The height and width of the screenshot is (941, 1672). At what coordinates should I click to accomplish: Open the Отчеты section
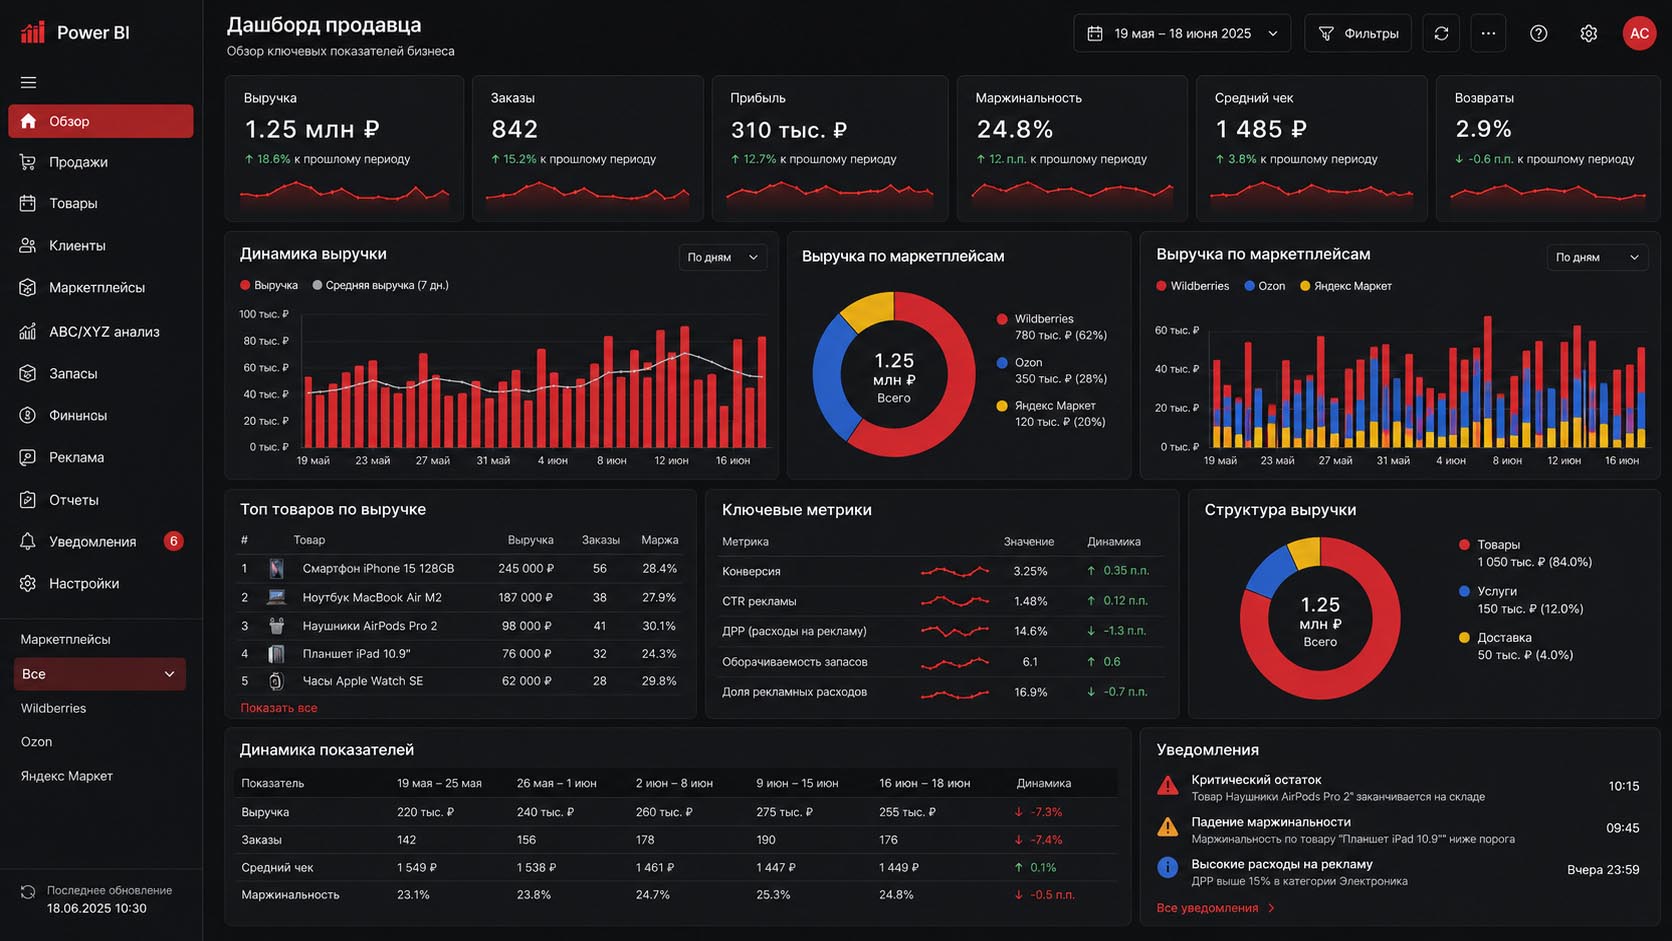100,499
